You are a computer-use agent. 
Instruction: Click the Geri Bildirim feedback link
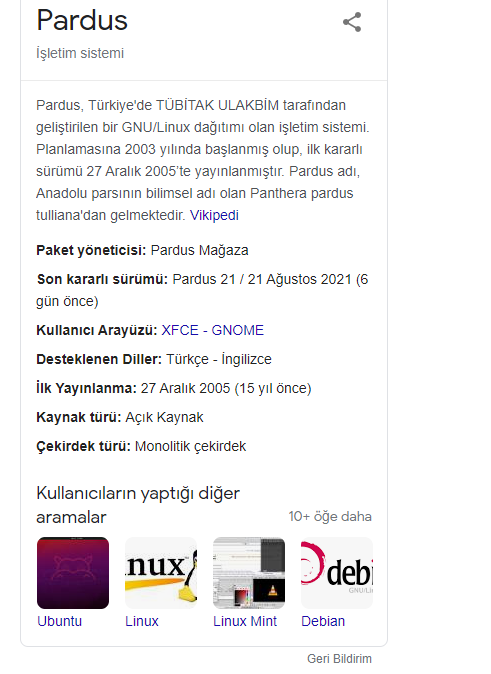pyautogui.click(x=339, y=659)
